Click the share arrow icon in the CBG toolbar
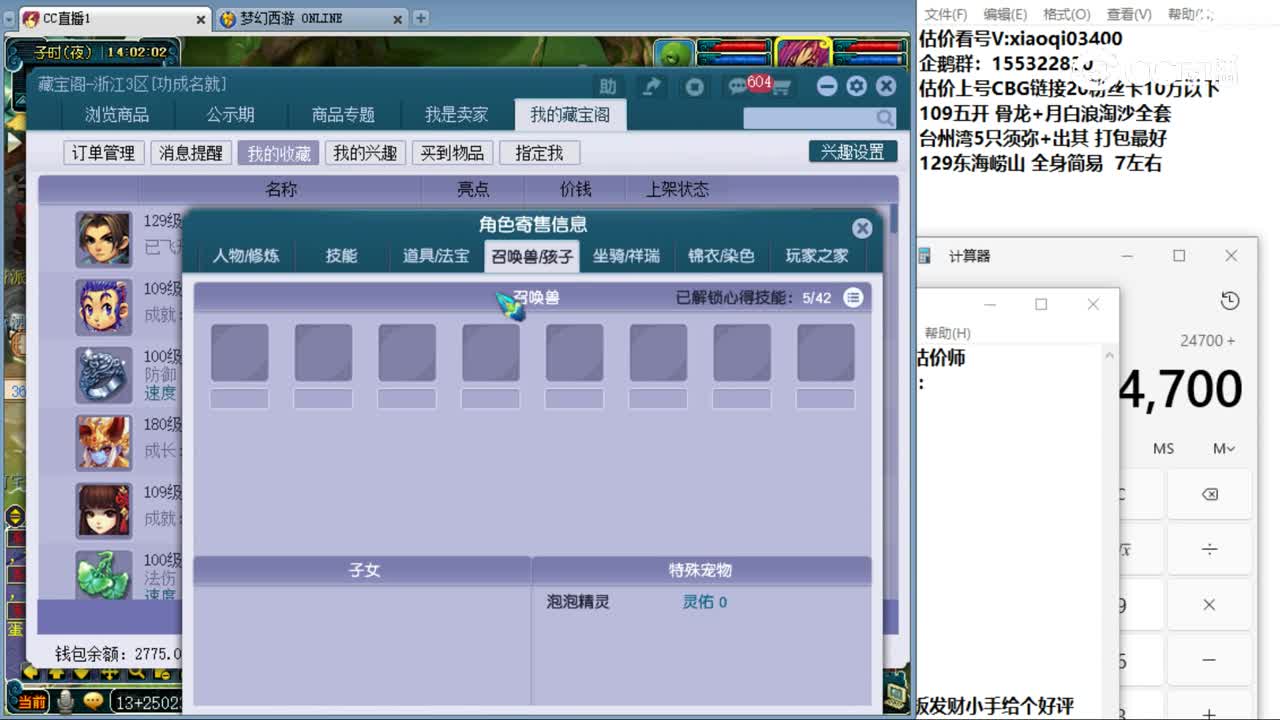This screenshot has width=1280, height=720. pyautogui.click(x=651, y=87)
